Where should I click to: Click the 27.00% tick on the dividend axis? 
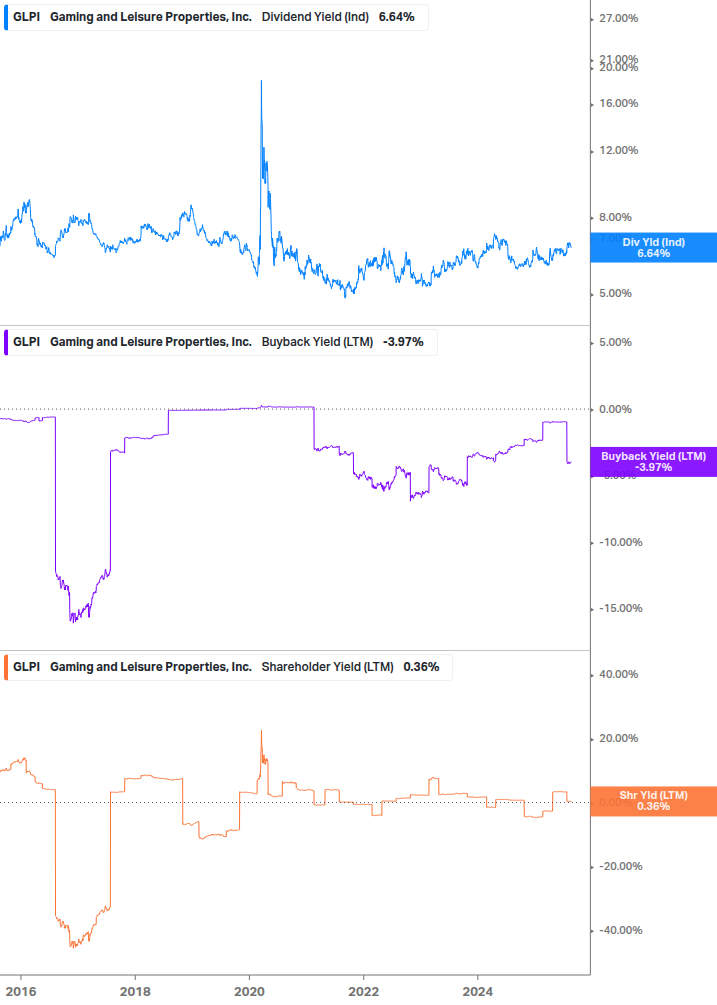(x=618, y=19)
